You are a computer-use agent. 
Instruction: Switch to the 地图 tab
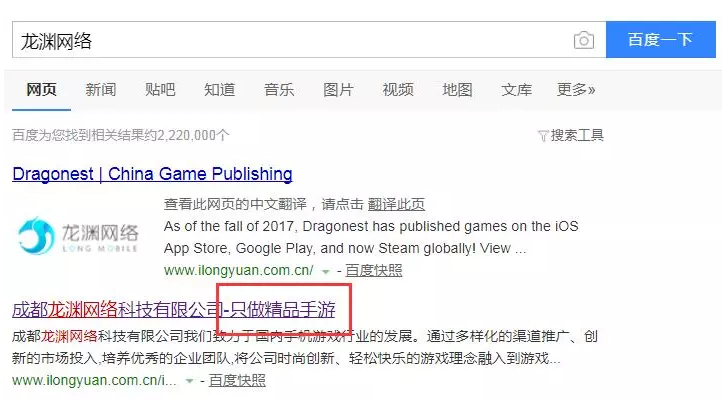pyautogui.click(x=457, y=89)
